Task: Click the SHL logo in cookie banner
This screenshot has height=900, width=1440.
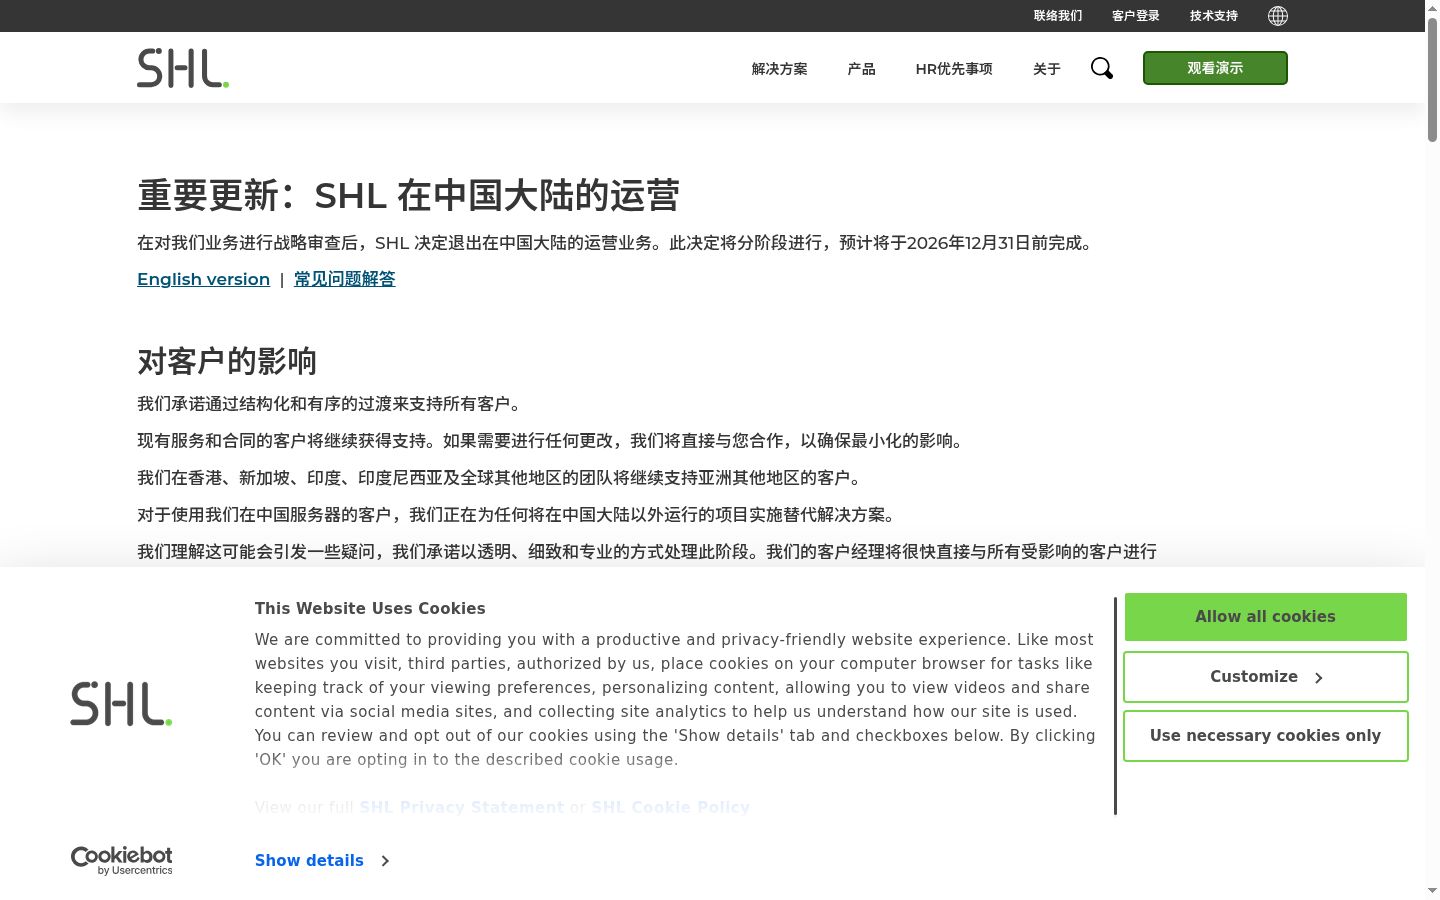Action: pos(121,704)
